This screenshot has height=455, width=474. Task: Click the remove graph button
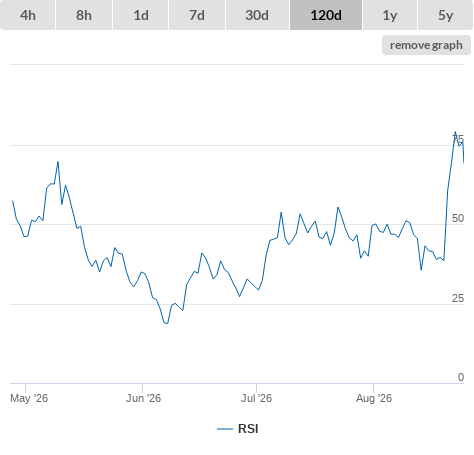(x=426, y=45)
